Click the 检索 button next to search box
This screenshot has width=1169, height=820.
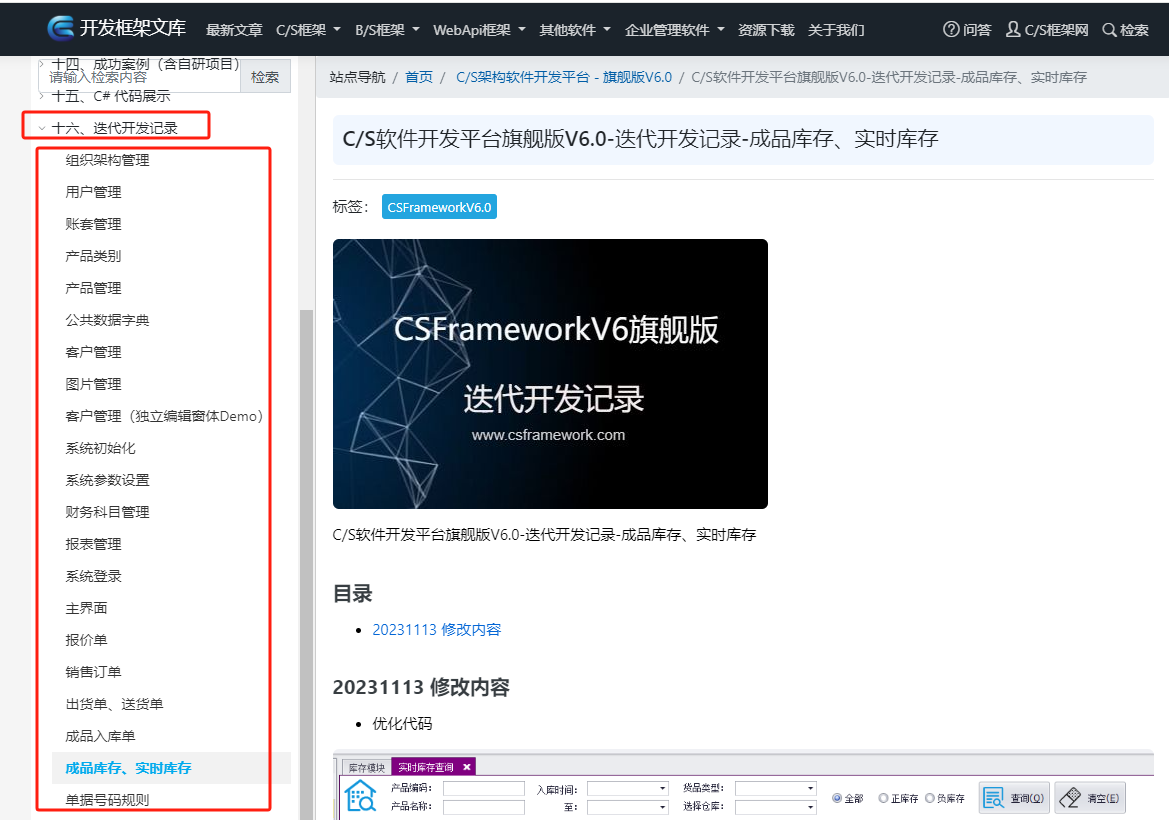coord(264,76)
